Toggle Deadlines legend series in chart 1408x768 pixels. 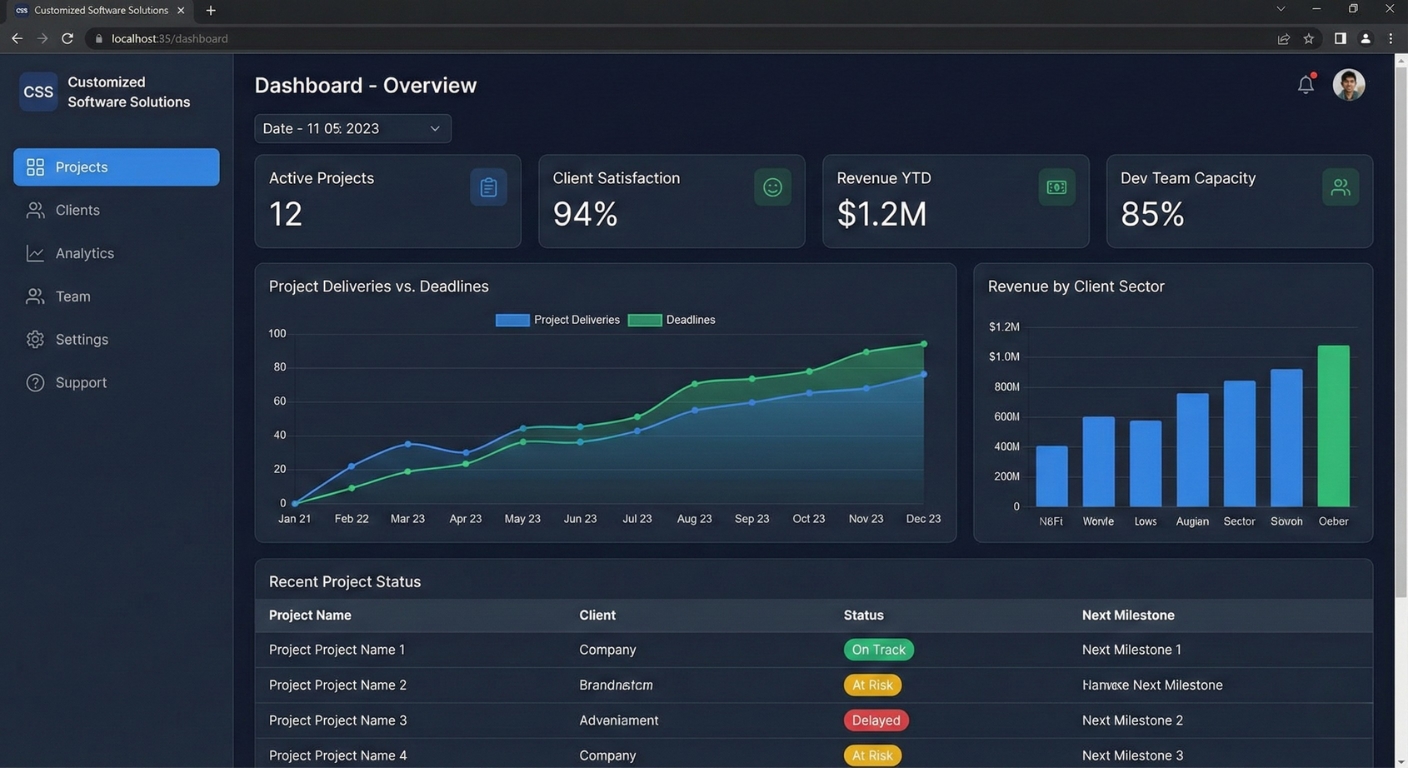pos(672,320)
